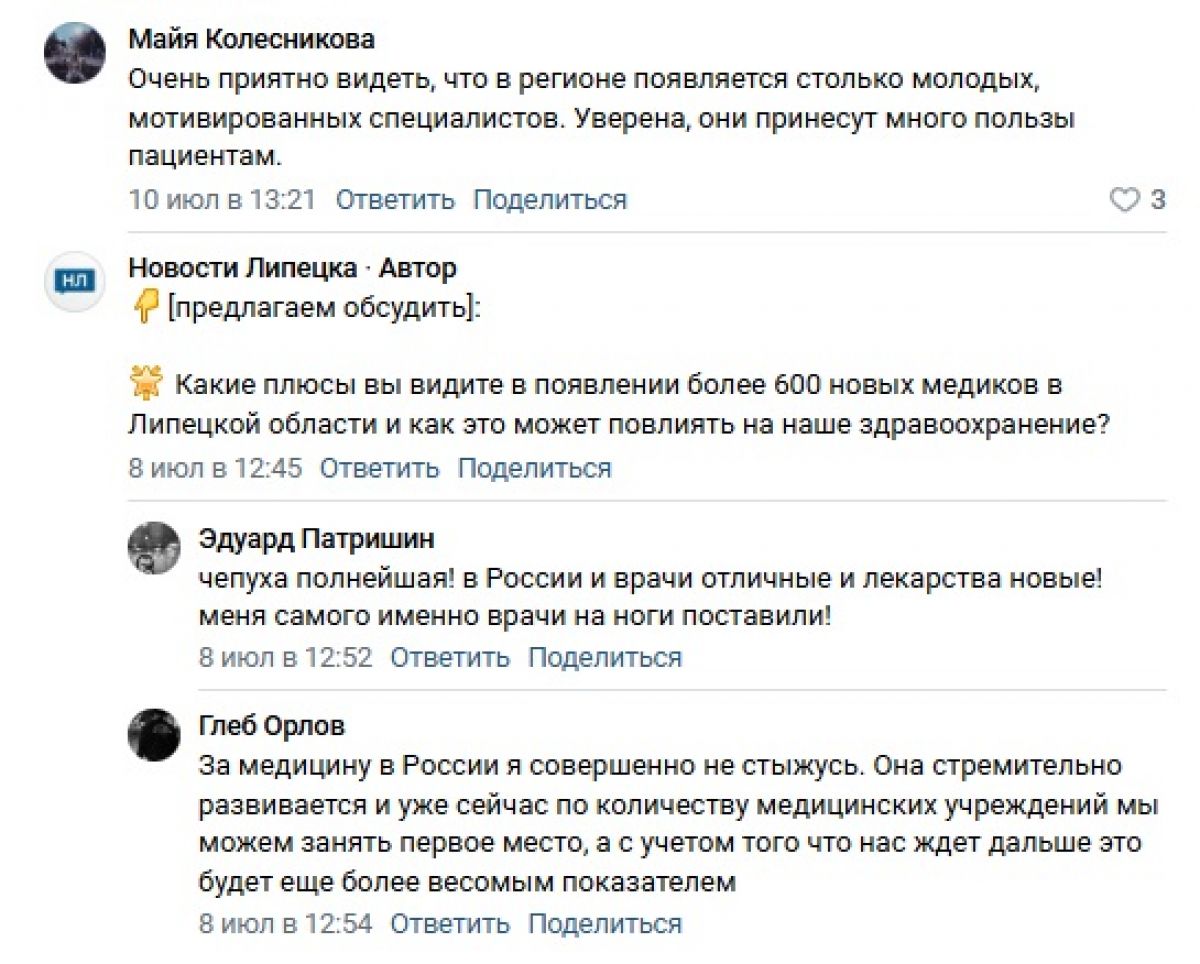Open Майя Колесникова's profile name

252,40
